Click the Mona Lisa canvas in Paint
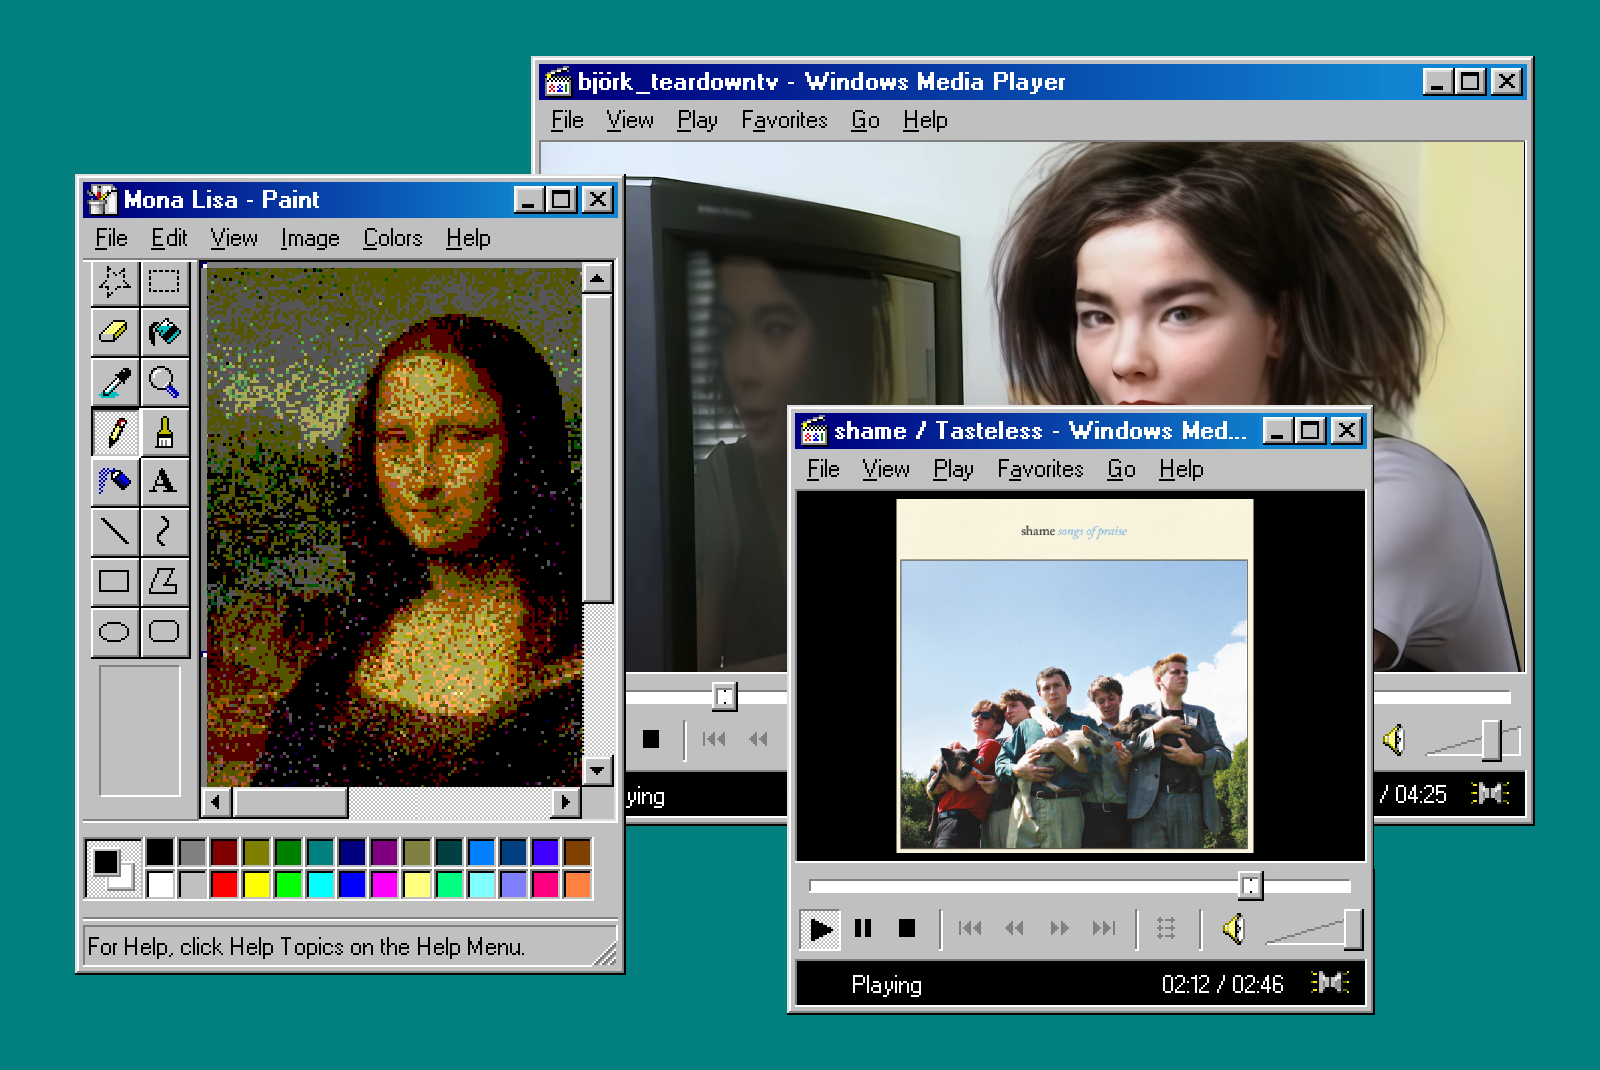The width and height of the screenshot is (1600, 1070). point(394,526)
